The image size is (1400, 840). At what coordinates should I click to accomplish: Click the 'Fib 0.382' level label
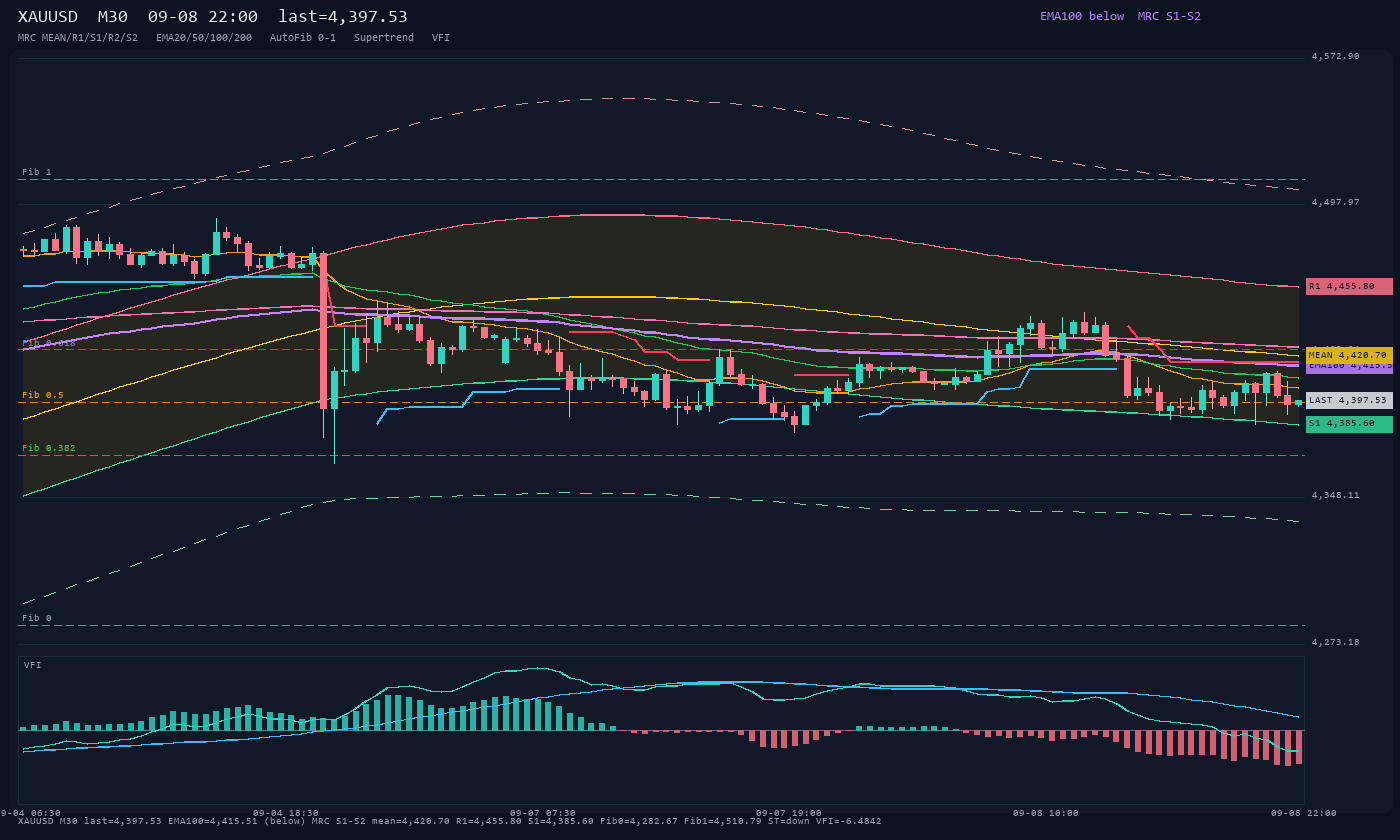pyautogui.click(x=49, y=448)
